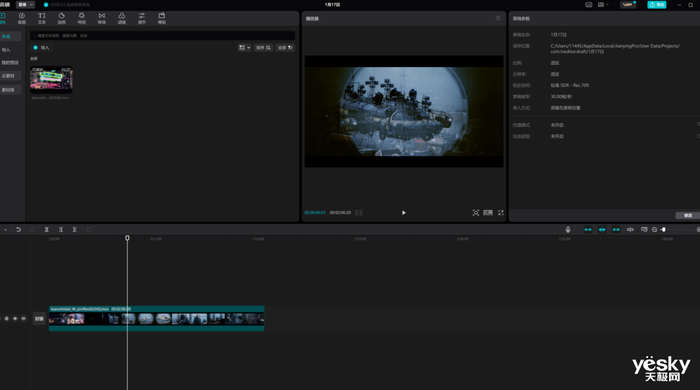
Task: Enter fullscreen preview in player
Action: (x=501, y=213)
